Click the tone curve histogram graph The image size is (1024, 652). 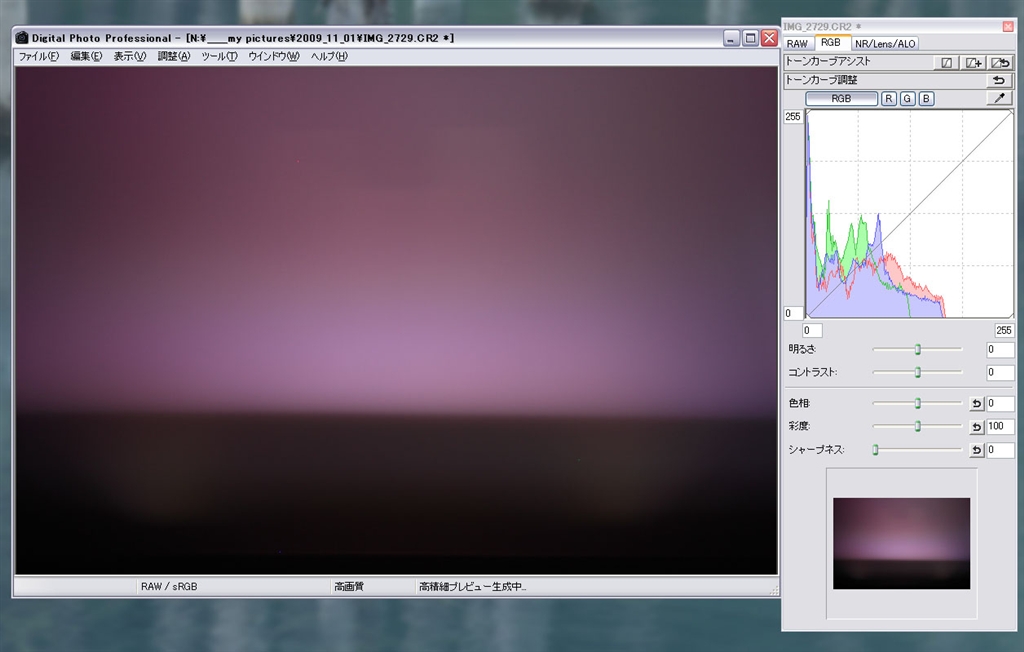click(x=910, y=214)
